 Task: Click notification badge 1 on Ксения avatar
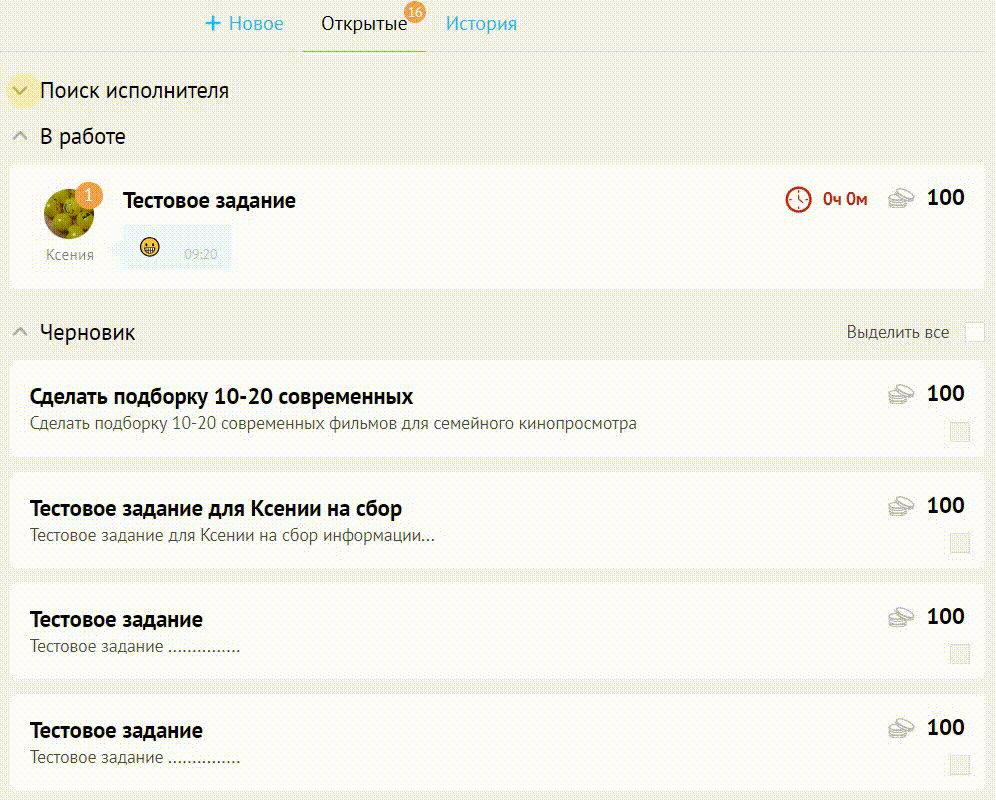point(89,195)
